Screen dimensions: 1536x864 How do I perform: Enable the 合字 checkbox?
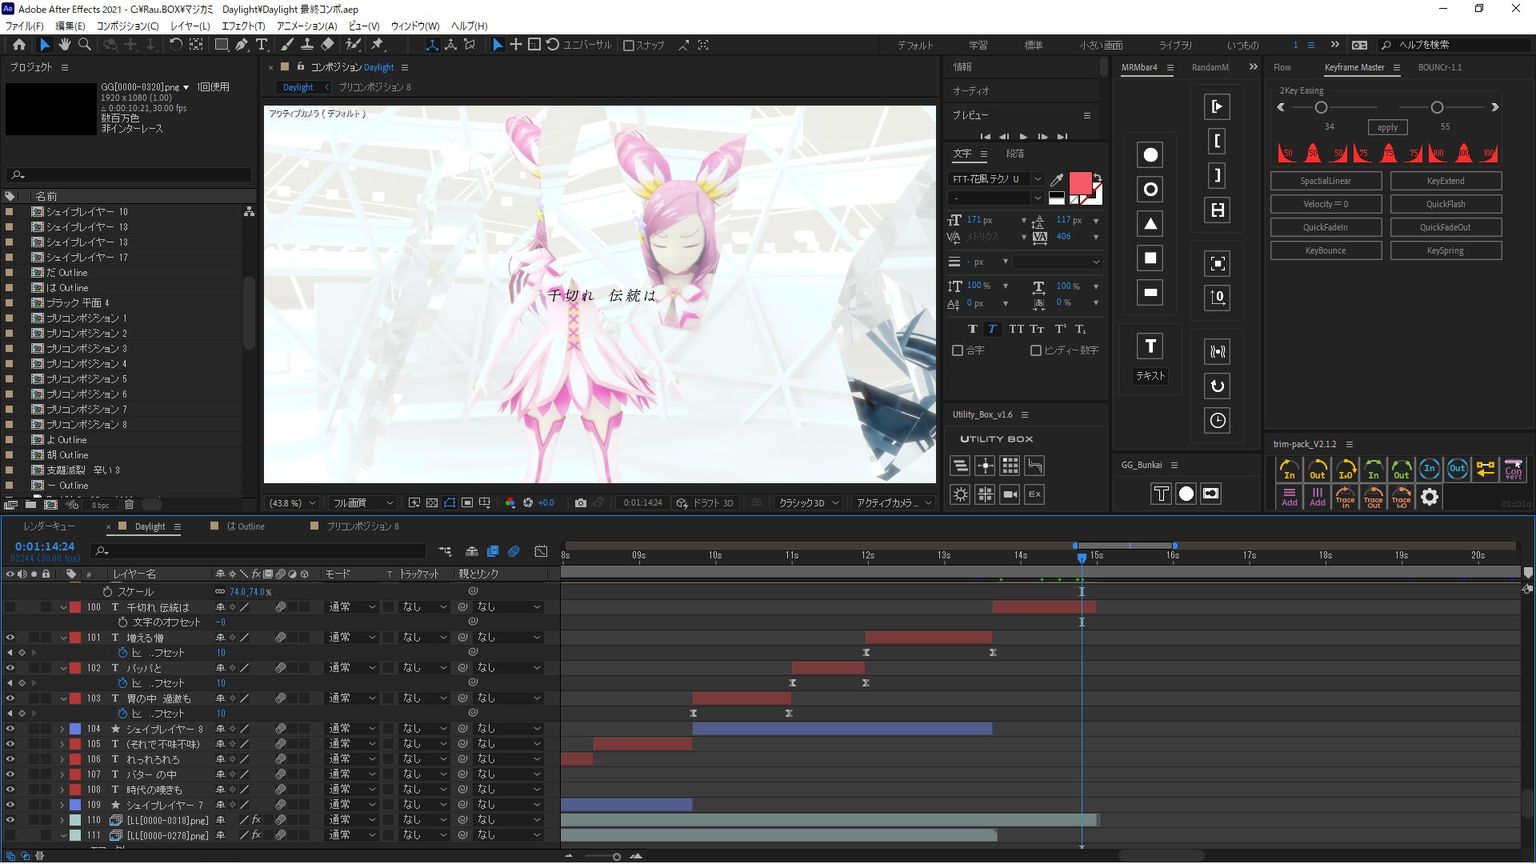coord(958,351)
